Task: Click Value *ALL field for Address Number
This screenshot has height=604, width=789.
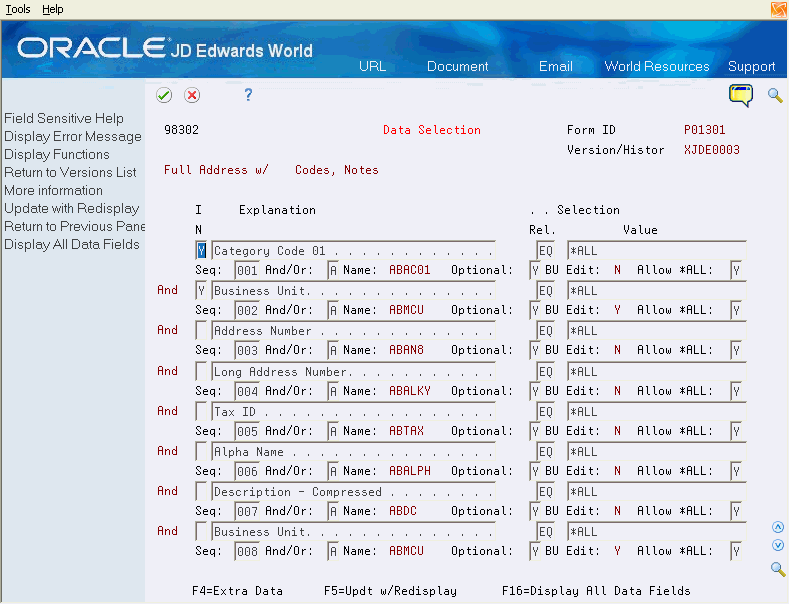Action: (657, 331)
